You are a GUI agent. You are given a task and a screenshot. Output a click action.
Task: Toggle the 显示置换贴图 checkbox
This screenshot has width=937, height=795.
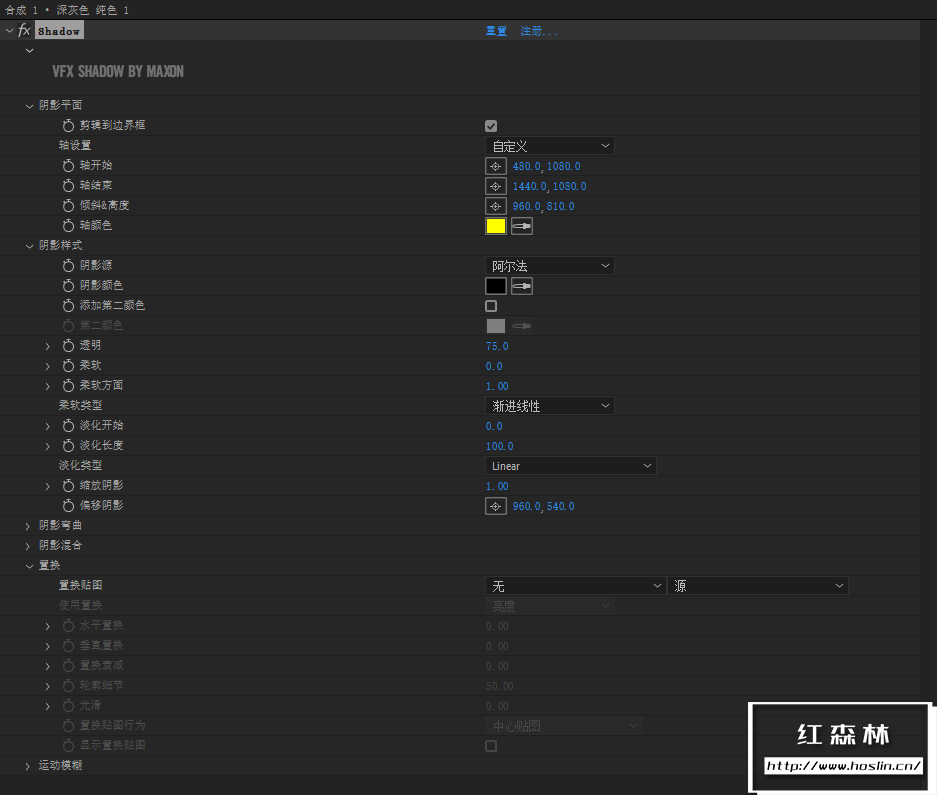pyautogui.click(x=490, y=745)
